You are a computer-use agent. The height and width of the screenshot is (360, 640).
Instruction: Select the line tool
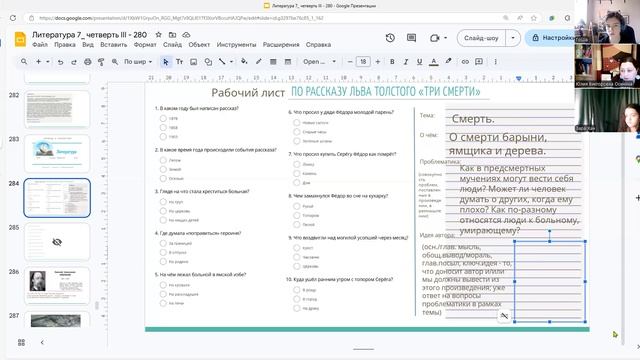click(x=222, y=62)
